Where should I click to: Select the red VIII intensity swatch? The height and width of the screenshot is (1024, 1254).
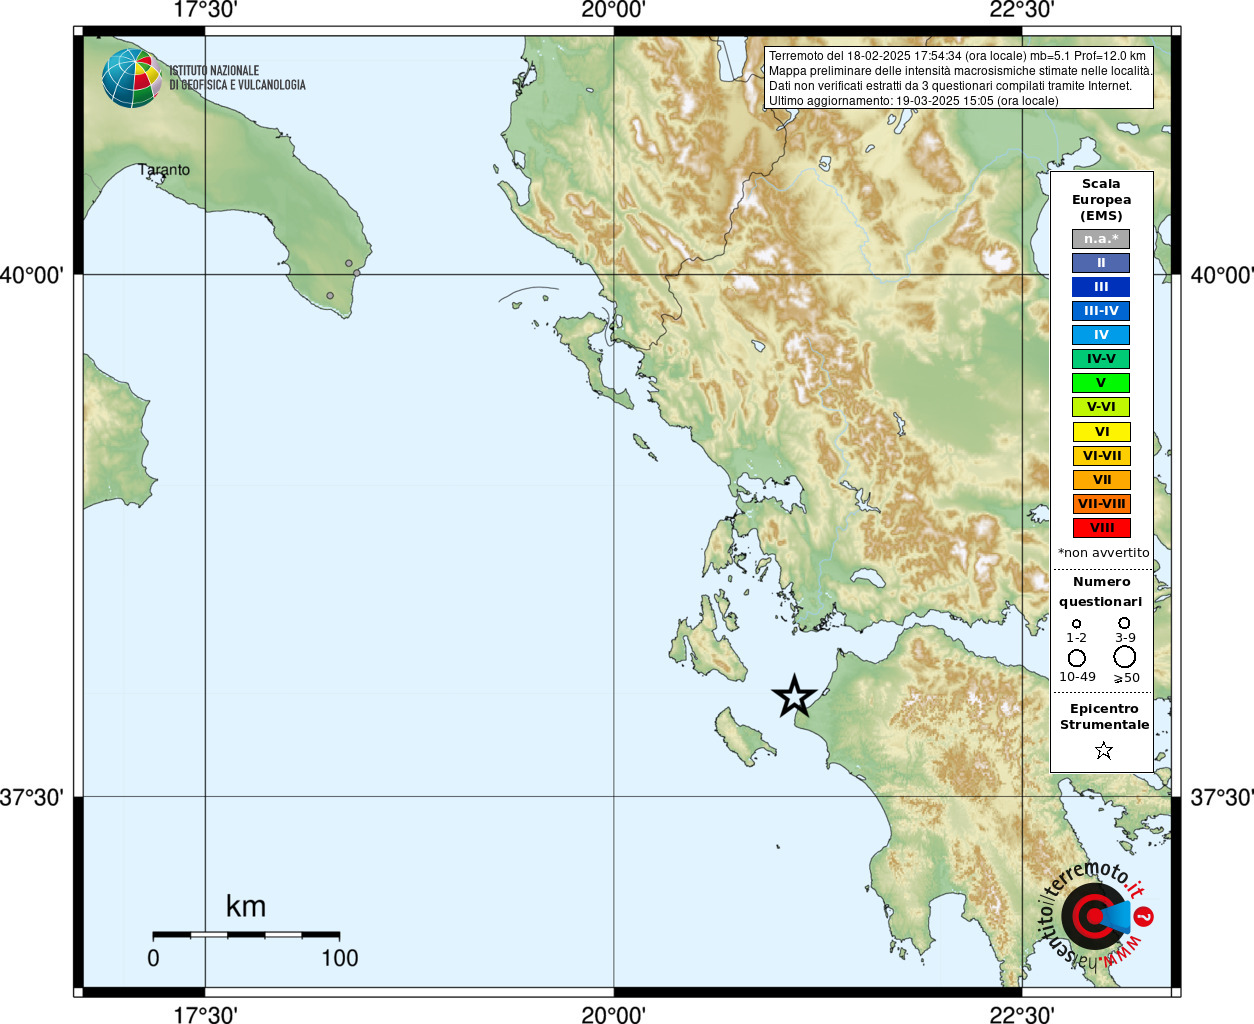point(1102,528)
